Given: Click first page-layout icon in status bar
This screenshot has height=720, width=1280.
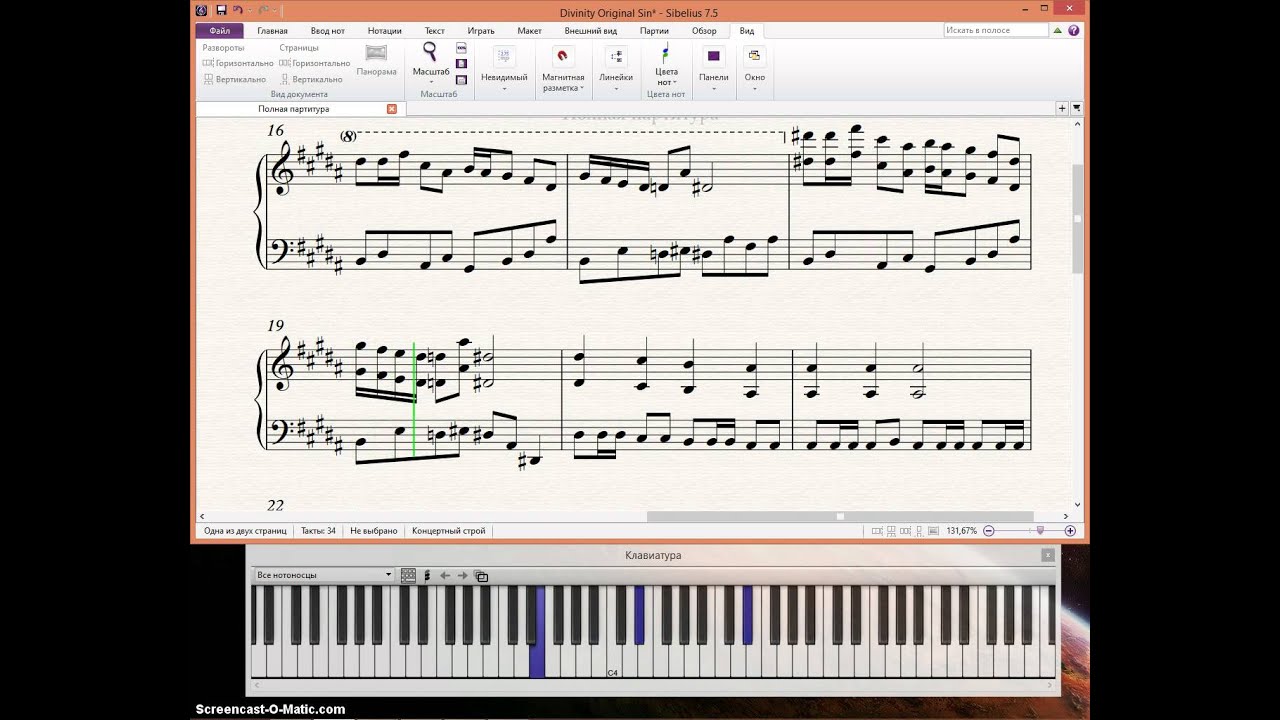Looking at the screenshot, I should tap(876, 531).
